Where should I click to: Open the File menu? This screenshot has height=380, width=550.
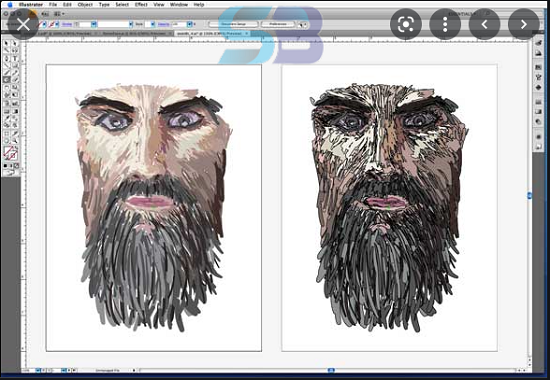click(53, 5)
